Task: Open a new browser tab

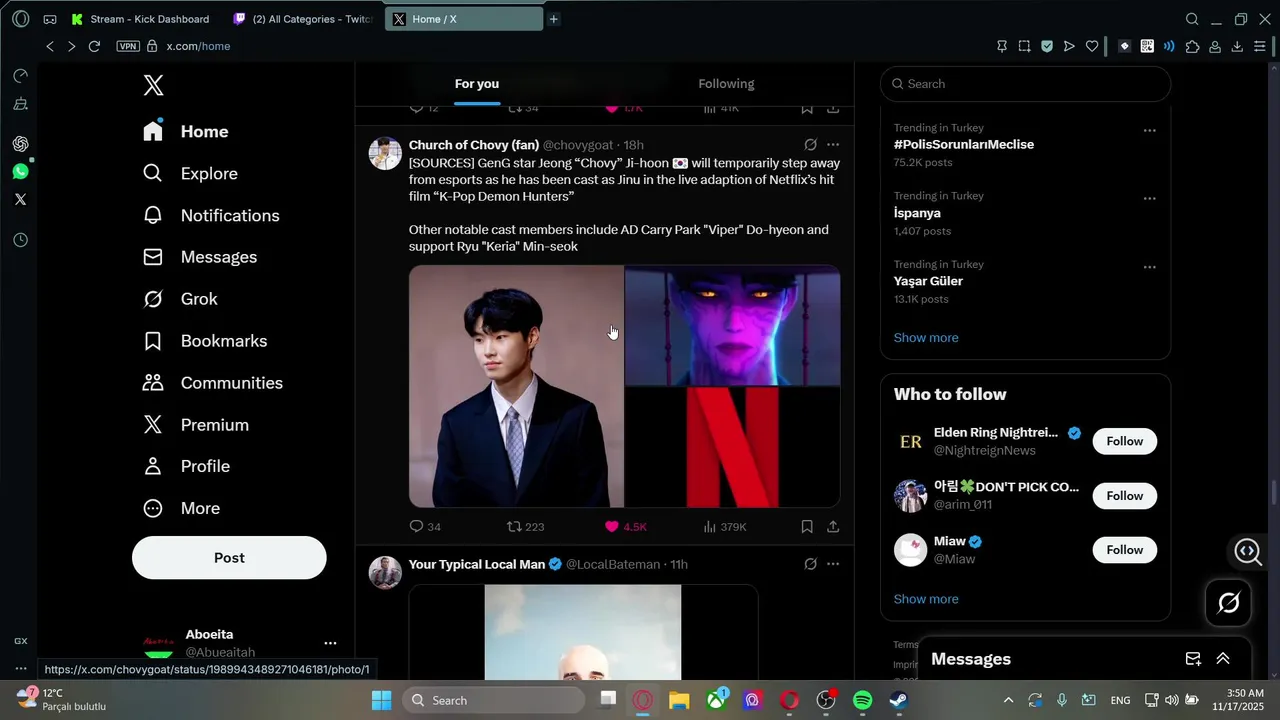Action: 554,19
